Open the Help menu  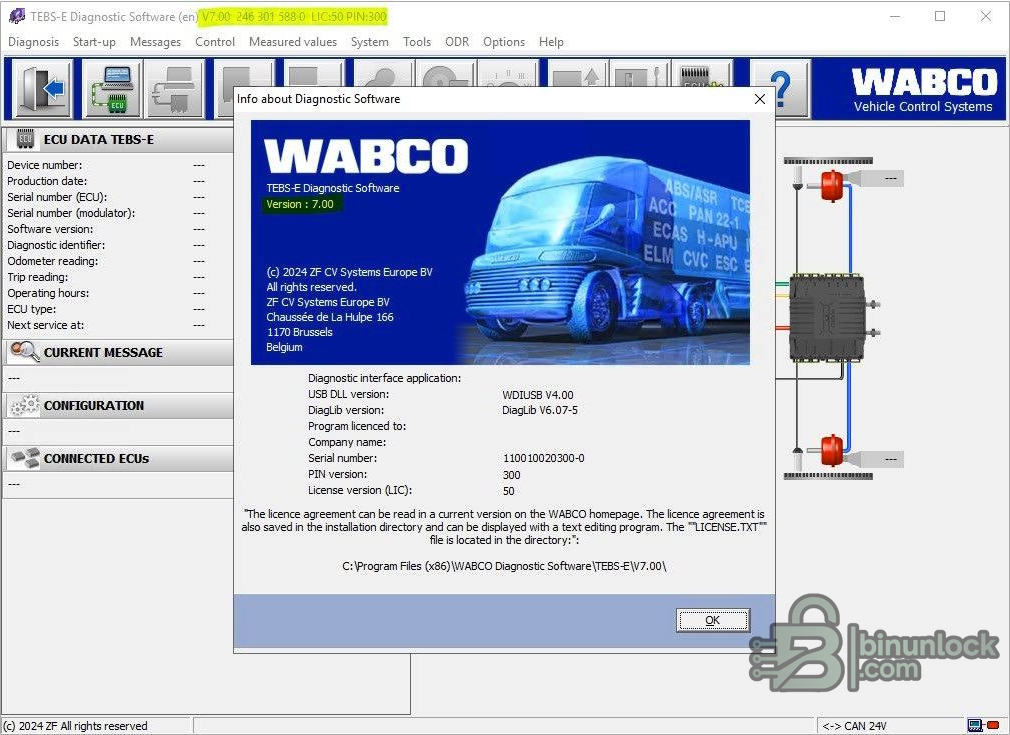click(x=551, y=42)
